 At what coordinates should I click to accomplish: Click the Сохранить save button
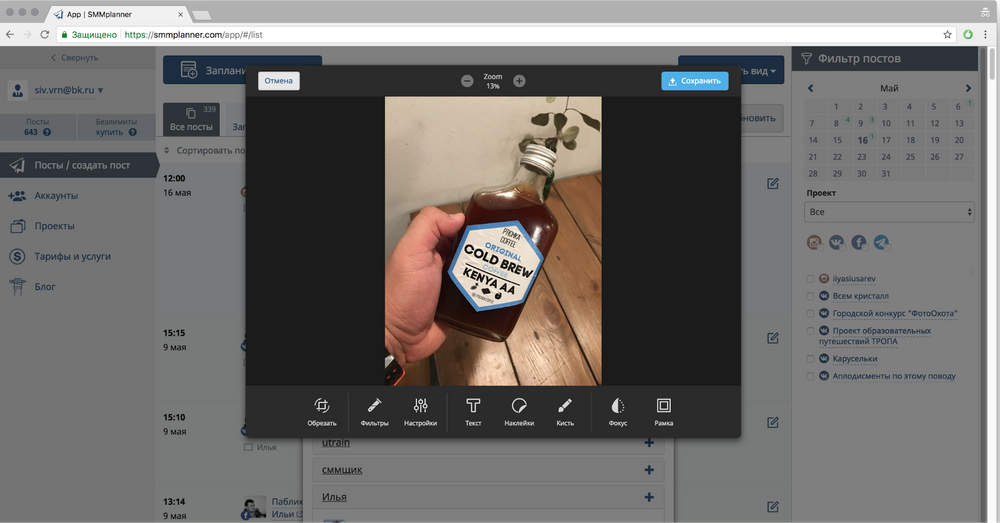point(694,81)
